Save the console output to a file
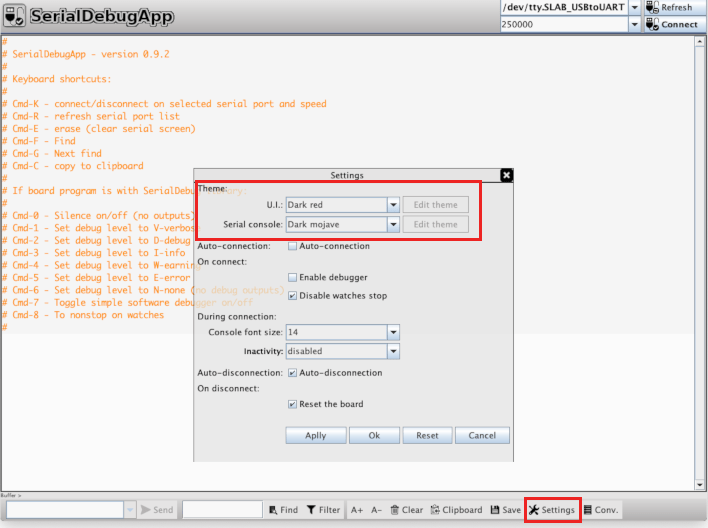 click(506, 510)
